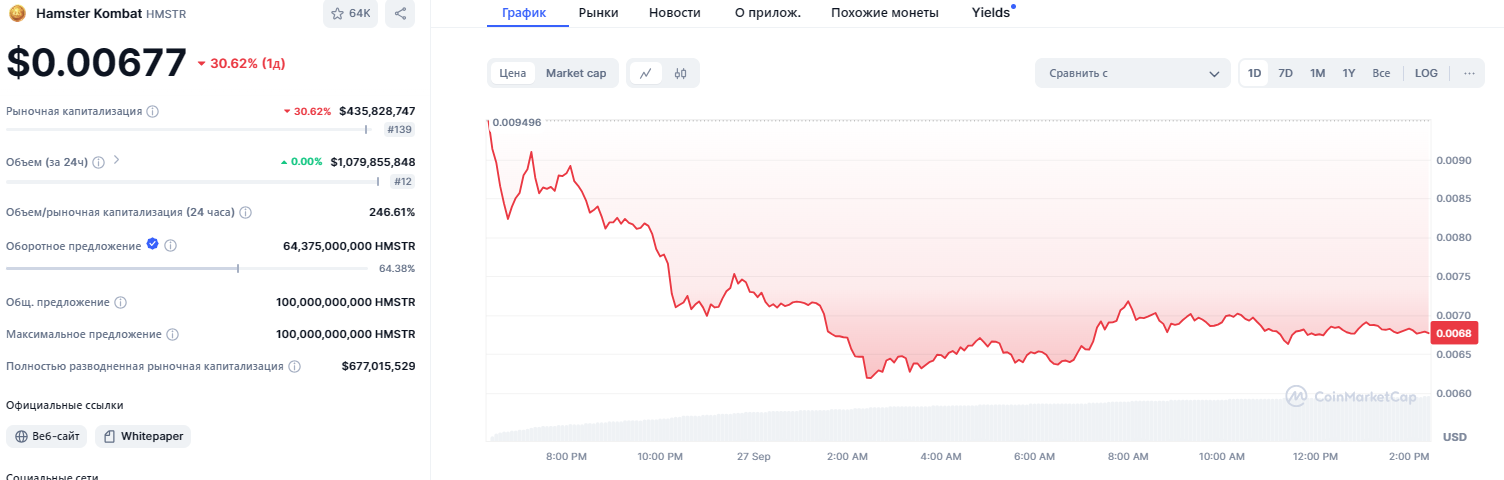Open the График tab
Screen dimensions: 1504x480
click(x=524, y=13)
